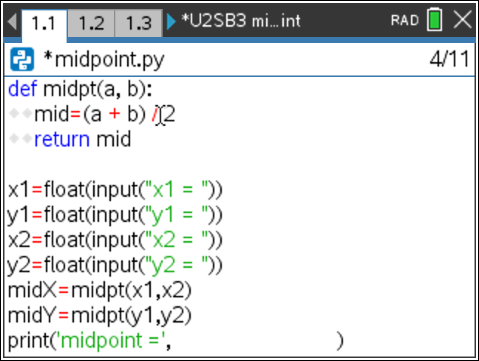The height and width of the screenshot is (361, 479).
Task: Click the x2=float(input("x2 = ")) line
Action: pos(115,240)
